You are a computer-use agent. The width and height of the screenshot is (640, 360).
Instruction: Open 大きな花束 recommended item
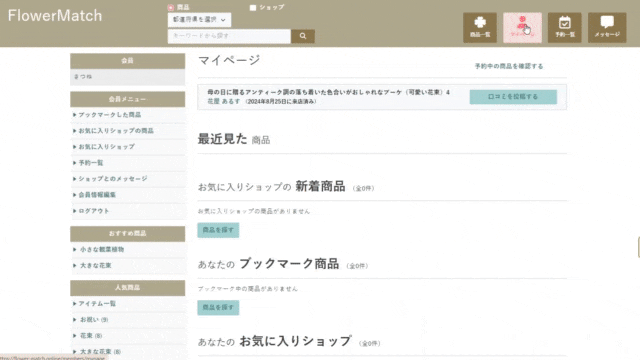pos(96,265)
